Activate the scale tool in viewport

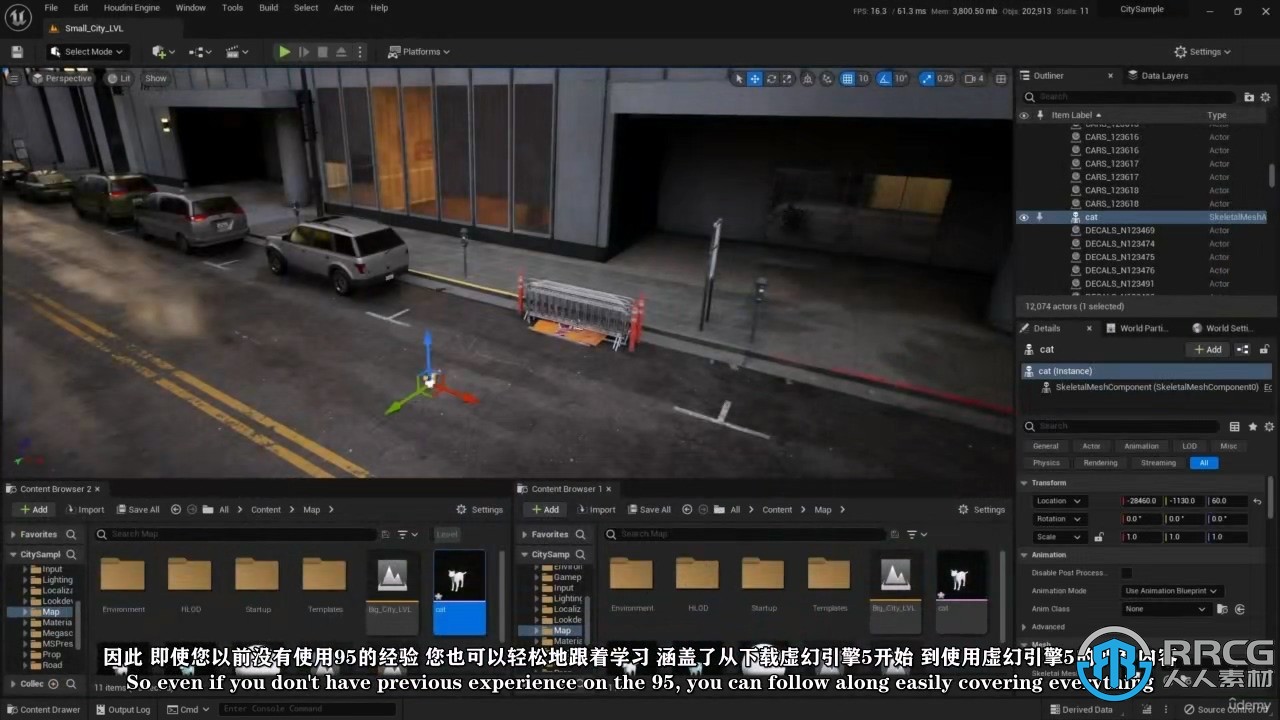pos(787,78)
